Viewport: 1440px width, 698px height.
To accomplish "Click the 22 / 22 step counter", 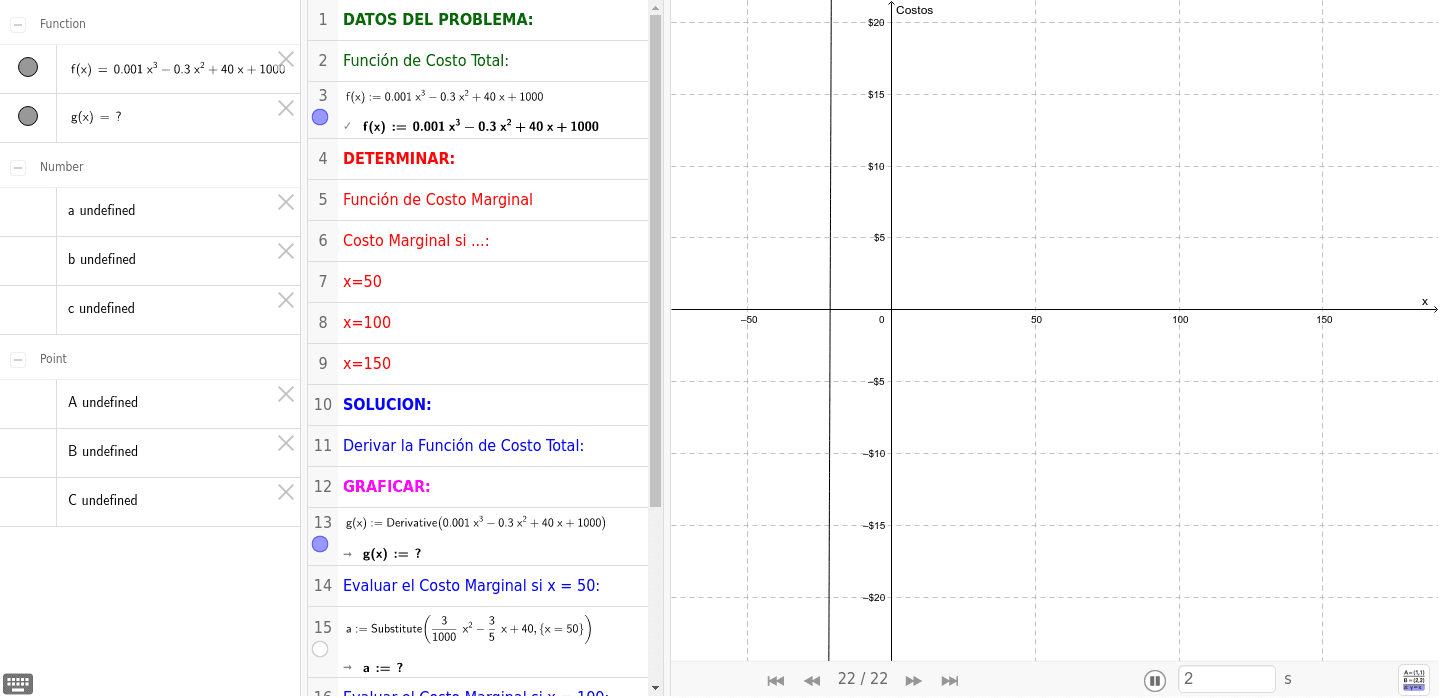I will [863, 679].
